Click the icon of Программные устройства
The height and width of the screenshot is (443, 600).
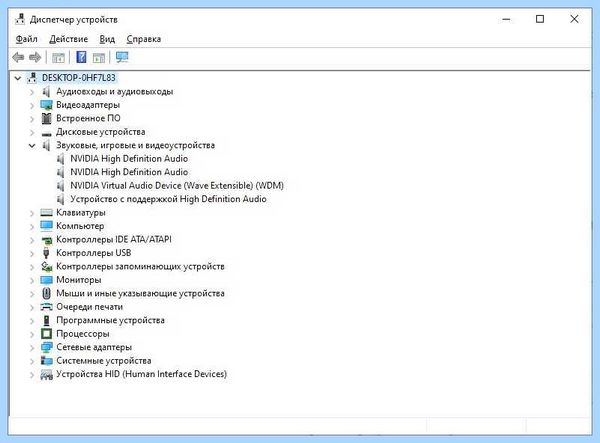click(x=46, y=320)
